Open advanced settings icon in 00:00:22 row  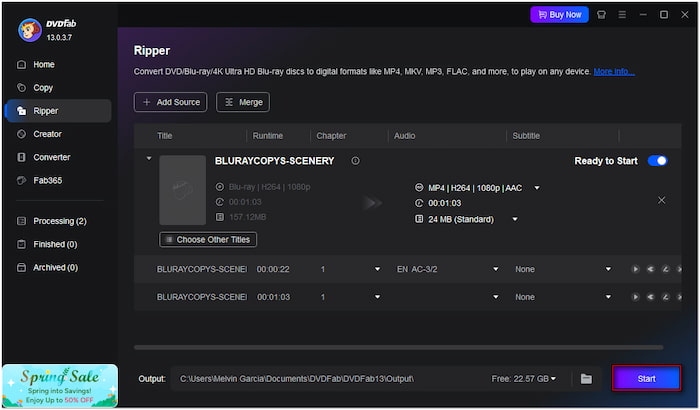[650, 269]
